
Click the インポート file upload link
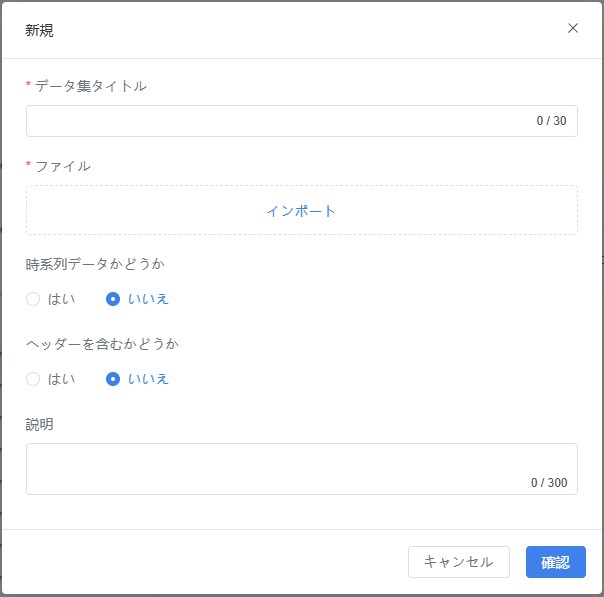point(301,211)
